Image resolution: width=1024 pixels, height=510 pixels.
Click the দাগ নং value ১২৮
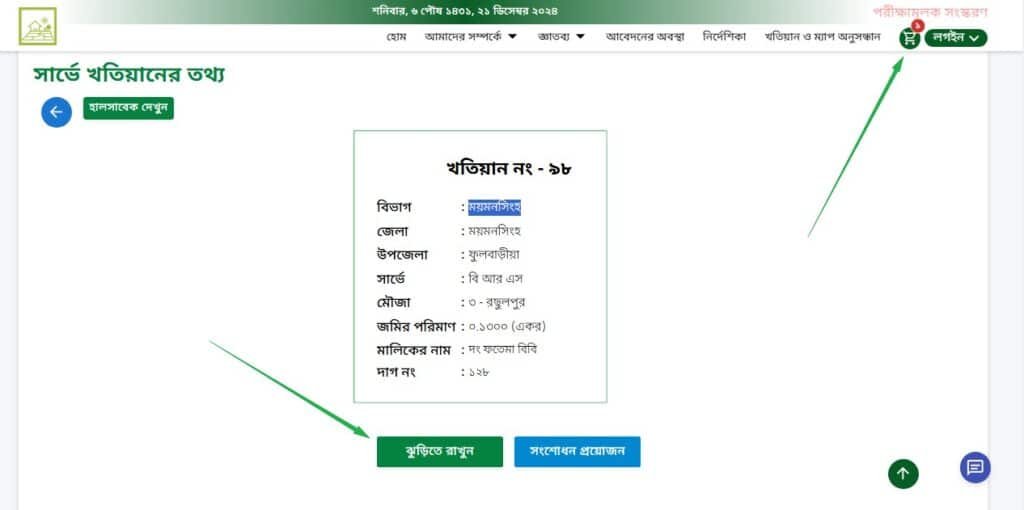[x=479, y=372]
